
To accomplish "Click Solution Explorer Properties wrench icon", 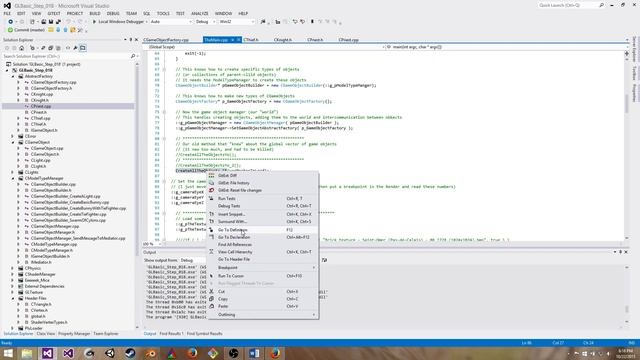I will pos(76,48).
